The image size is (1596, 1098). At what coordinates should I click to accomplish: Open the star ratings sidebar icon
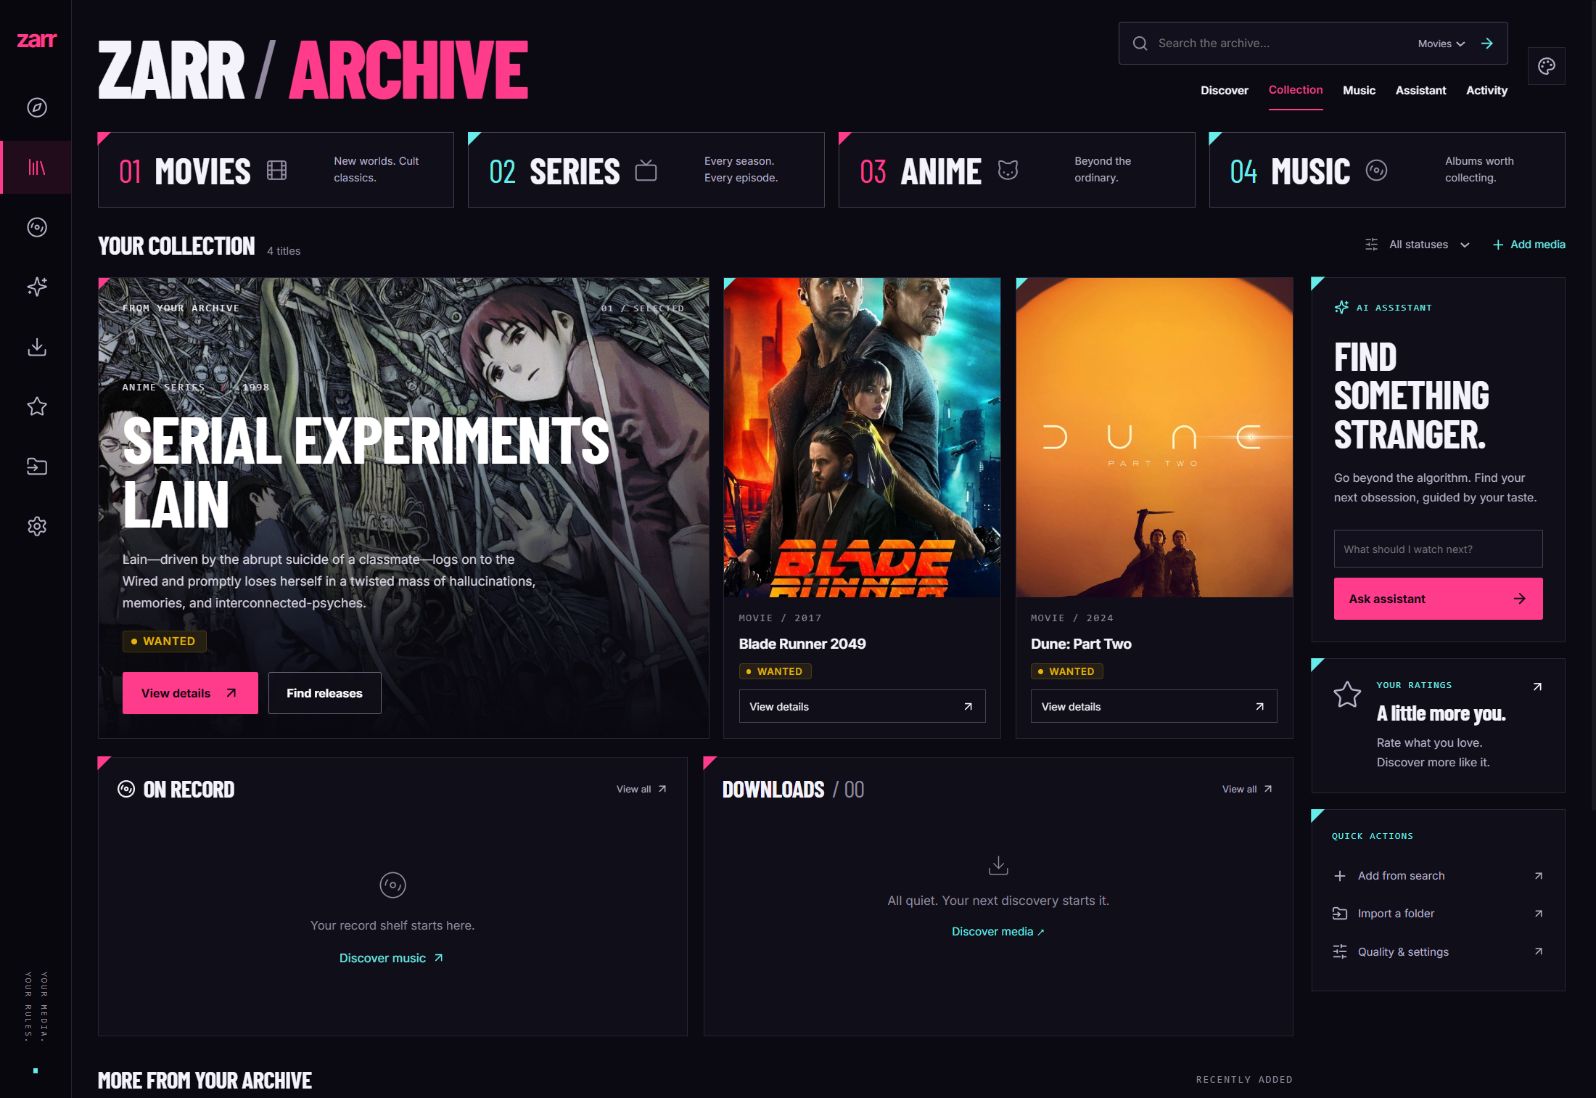point(37,406)
